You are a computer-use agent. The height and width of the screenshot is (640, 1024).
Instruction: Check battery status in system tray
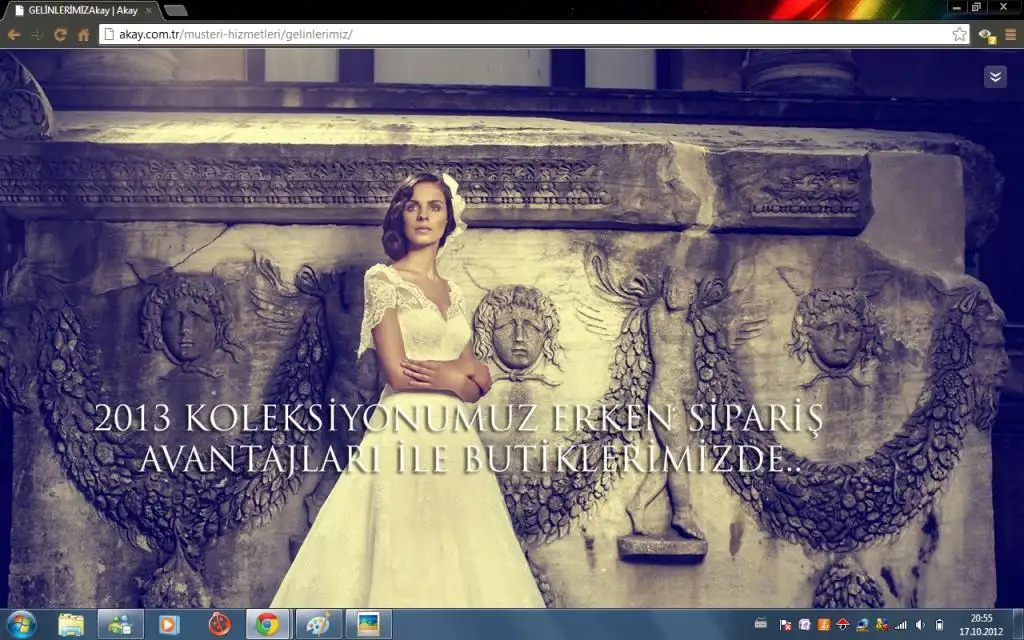tap(939, 625)
